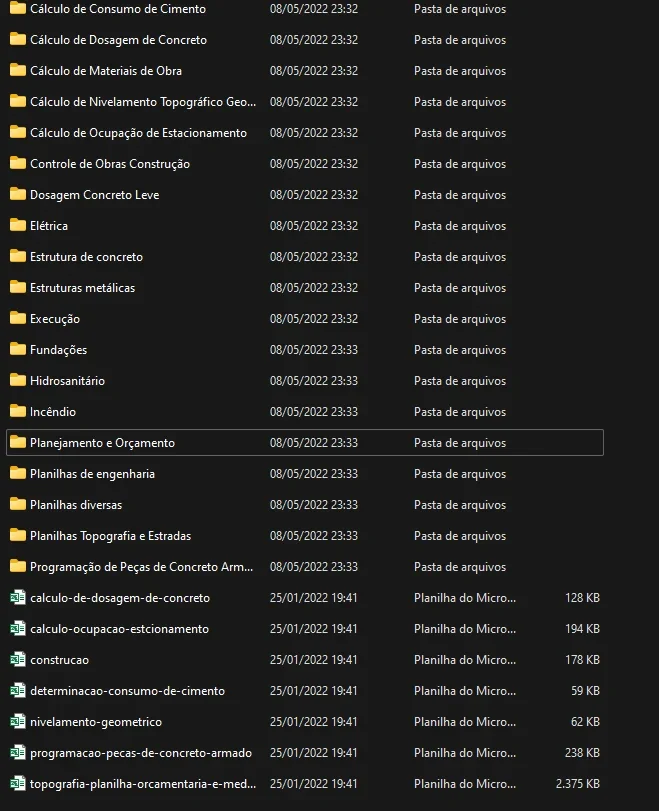Select the Excel icon for calculo-de-dosagem-de-concreto
This screenshot has width=659, height=811.
pos(18,597)
